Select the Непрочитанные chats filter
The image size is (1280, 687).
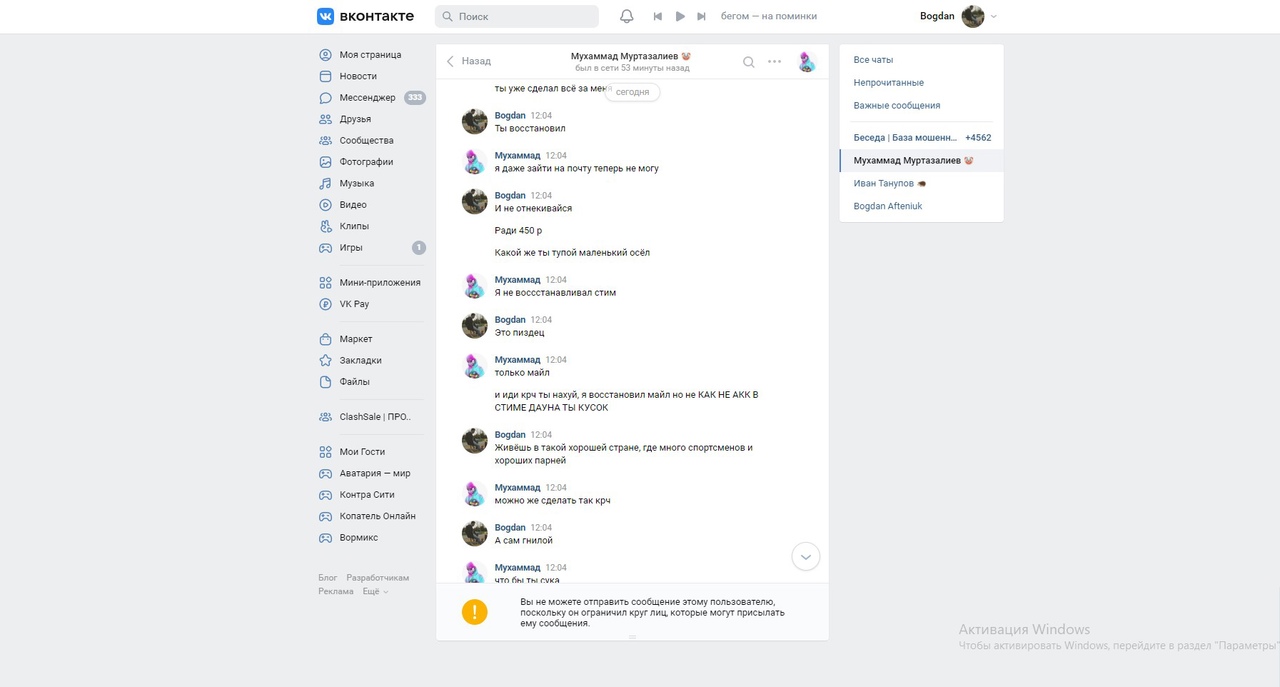coord(888,83)
